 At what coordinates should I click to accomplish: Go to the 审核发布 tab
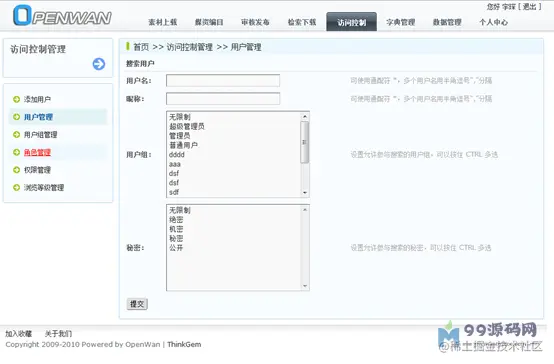[255, 22]
